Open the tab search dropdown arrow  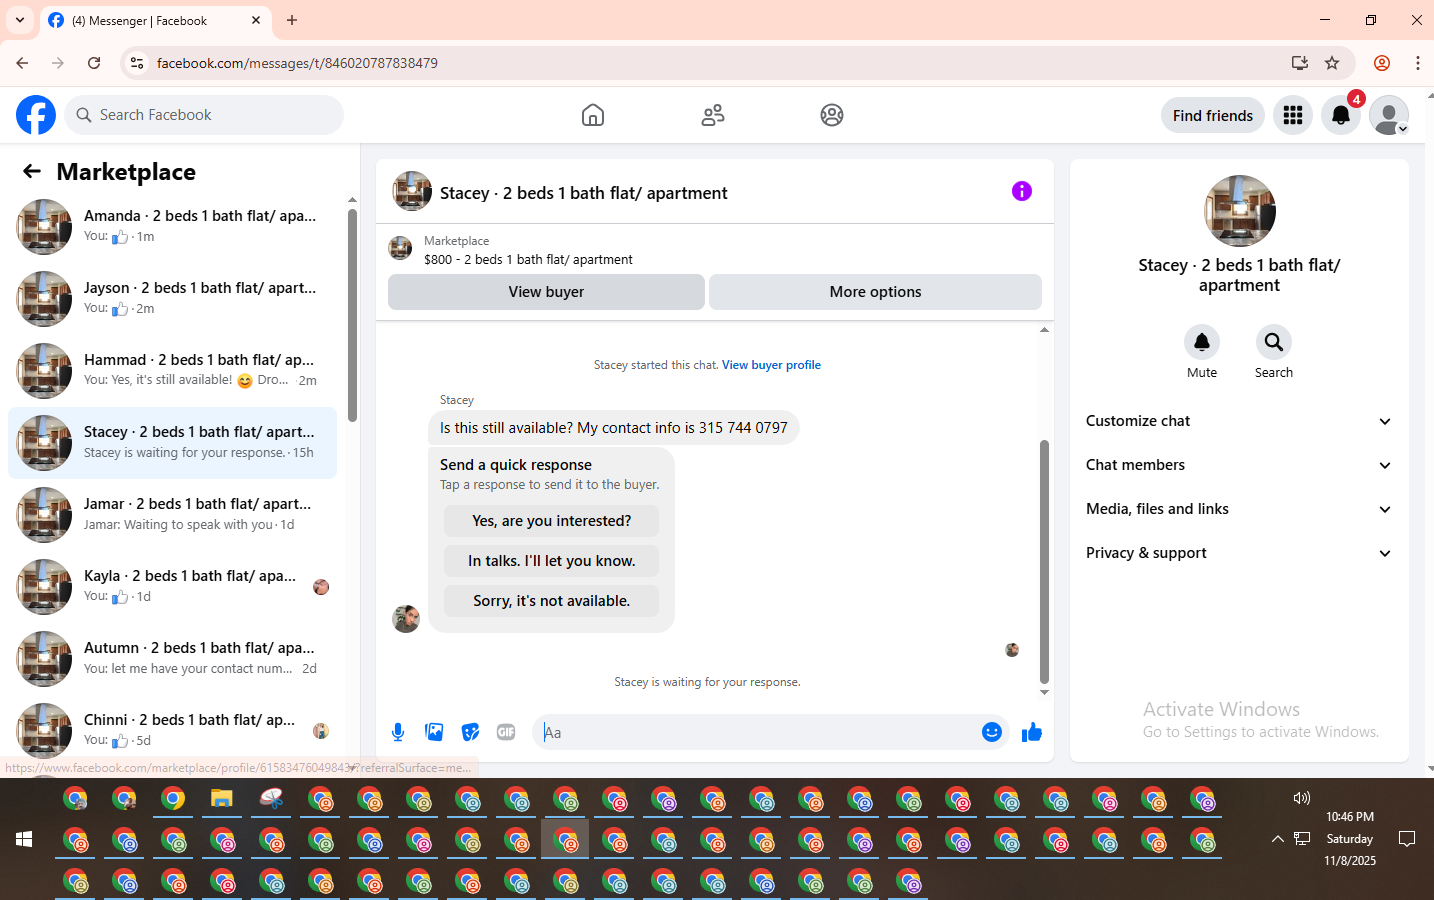(x=20, y=20)
